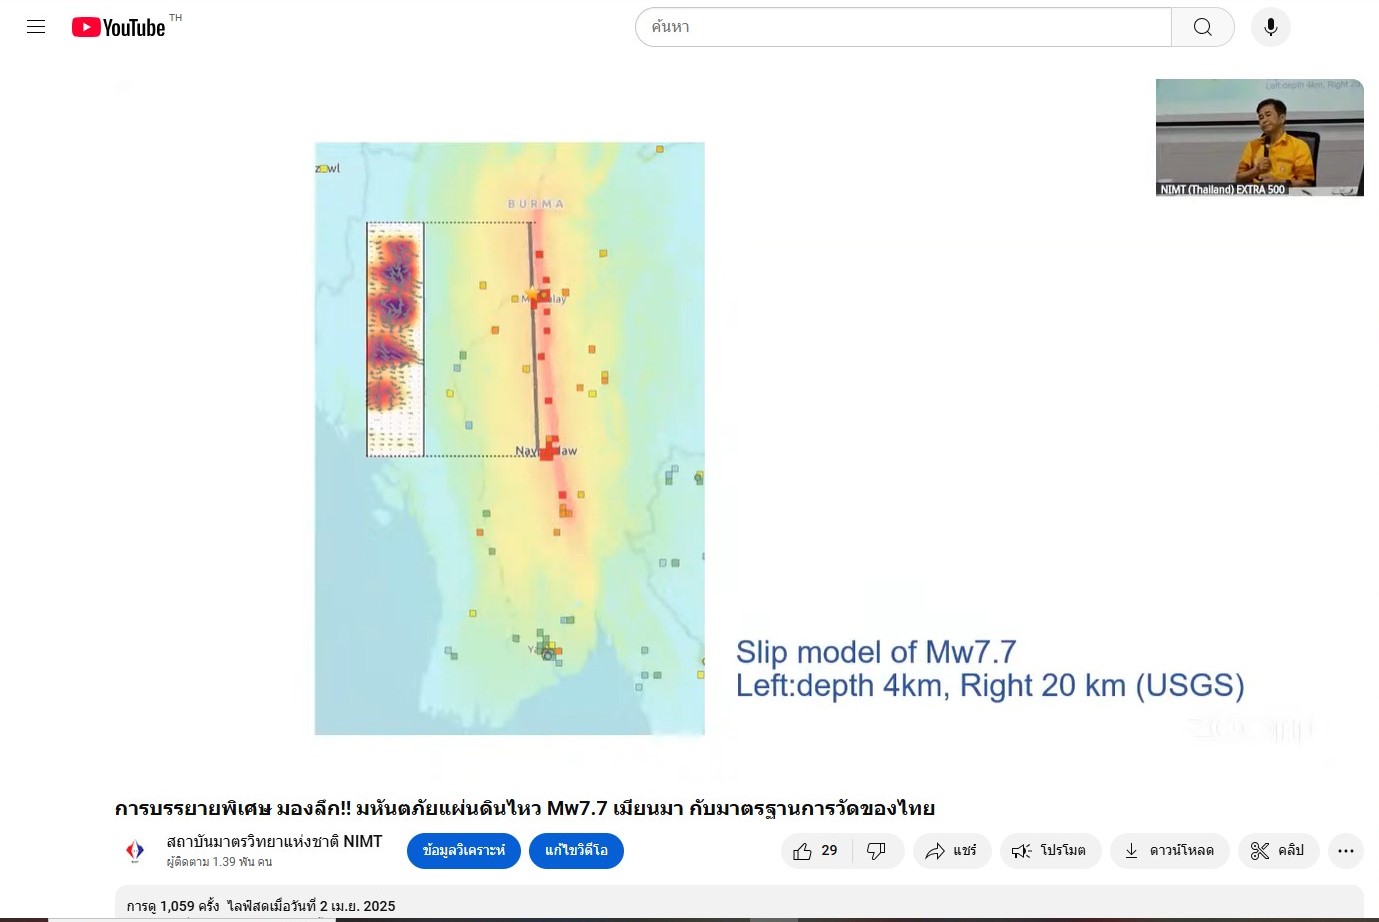
Task: Start voice search with microphone icon
Action: coord(1270,27)
